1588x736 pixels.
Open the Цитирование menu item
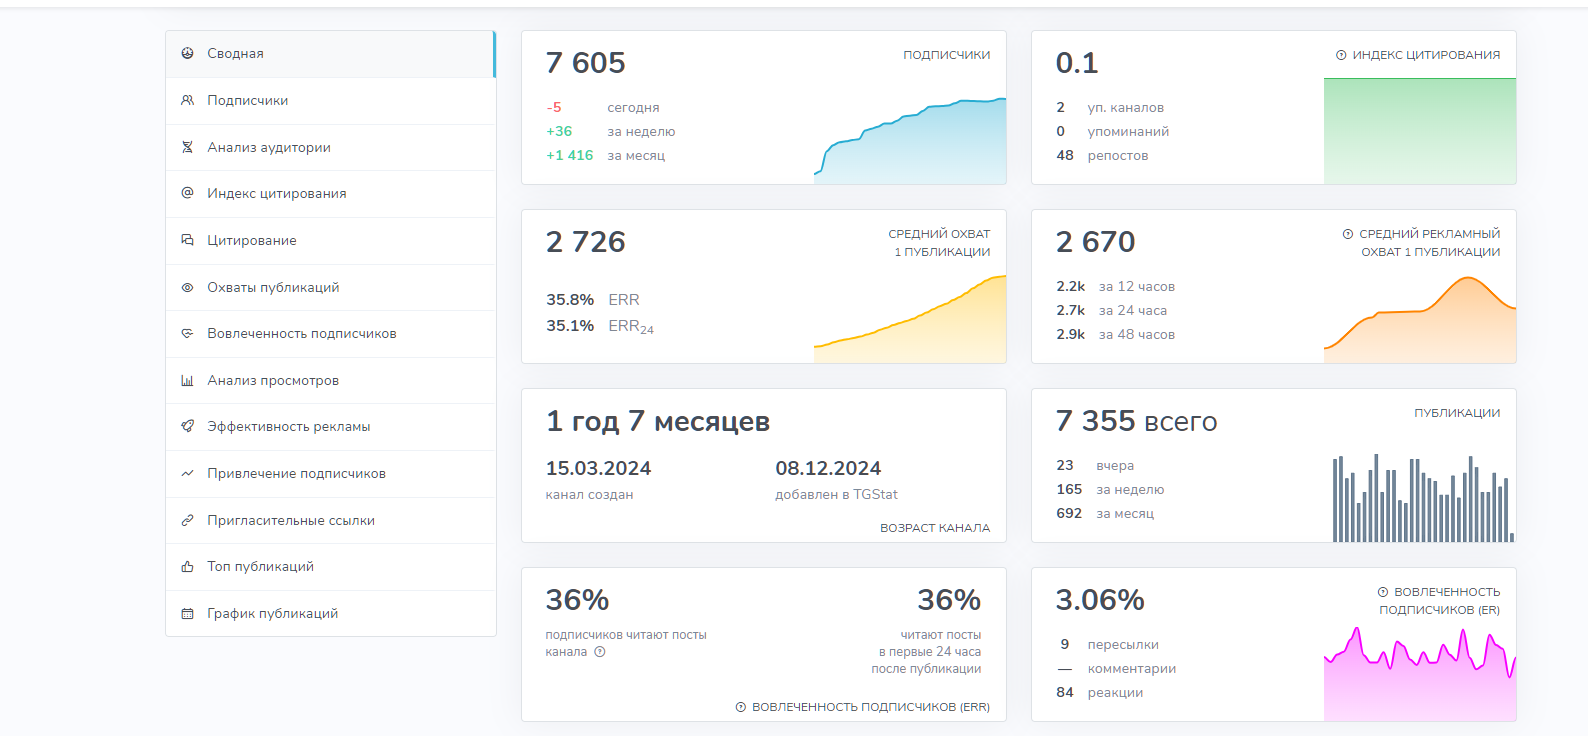tap(251, 241)
